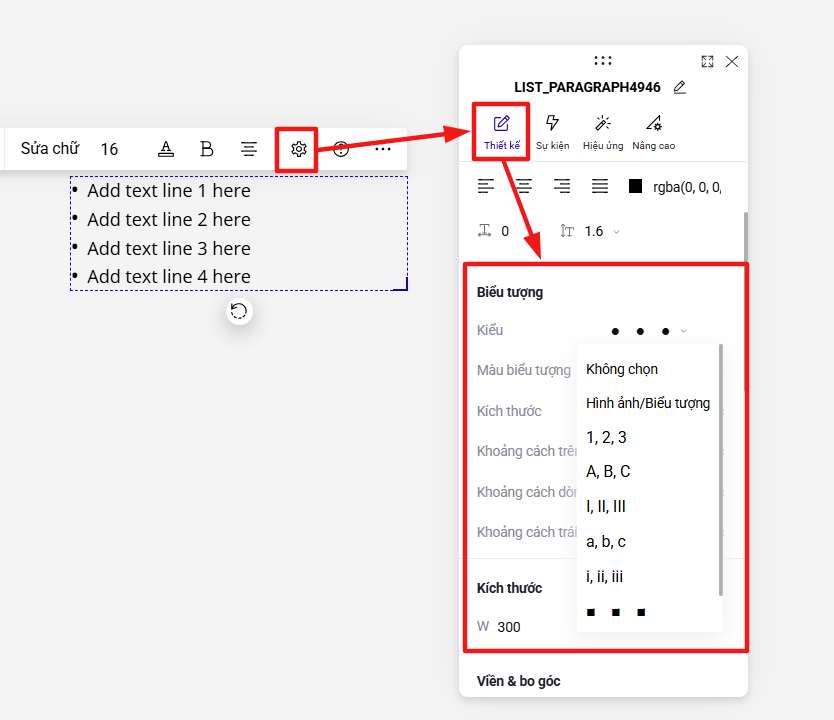Click the line height icon
This screenshot has width=834, height=720.
566,231
